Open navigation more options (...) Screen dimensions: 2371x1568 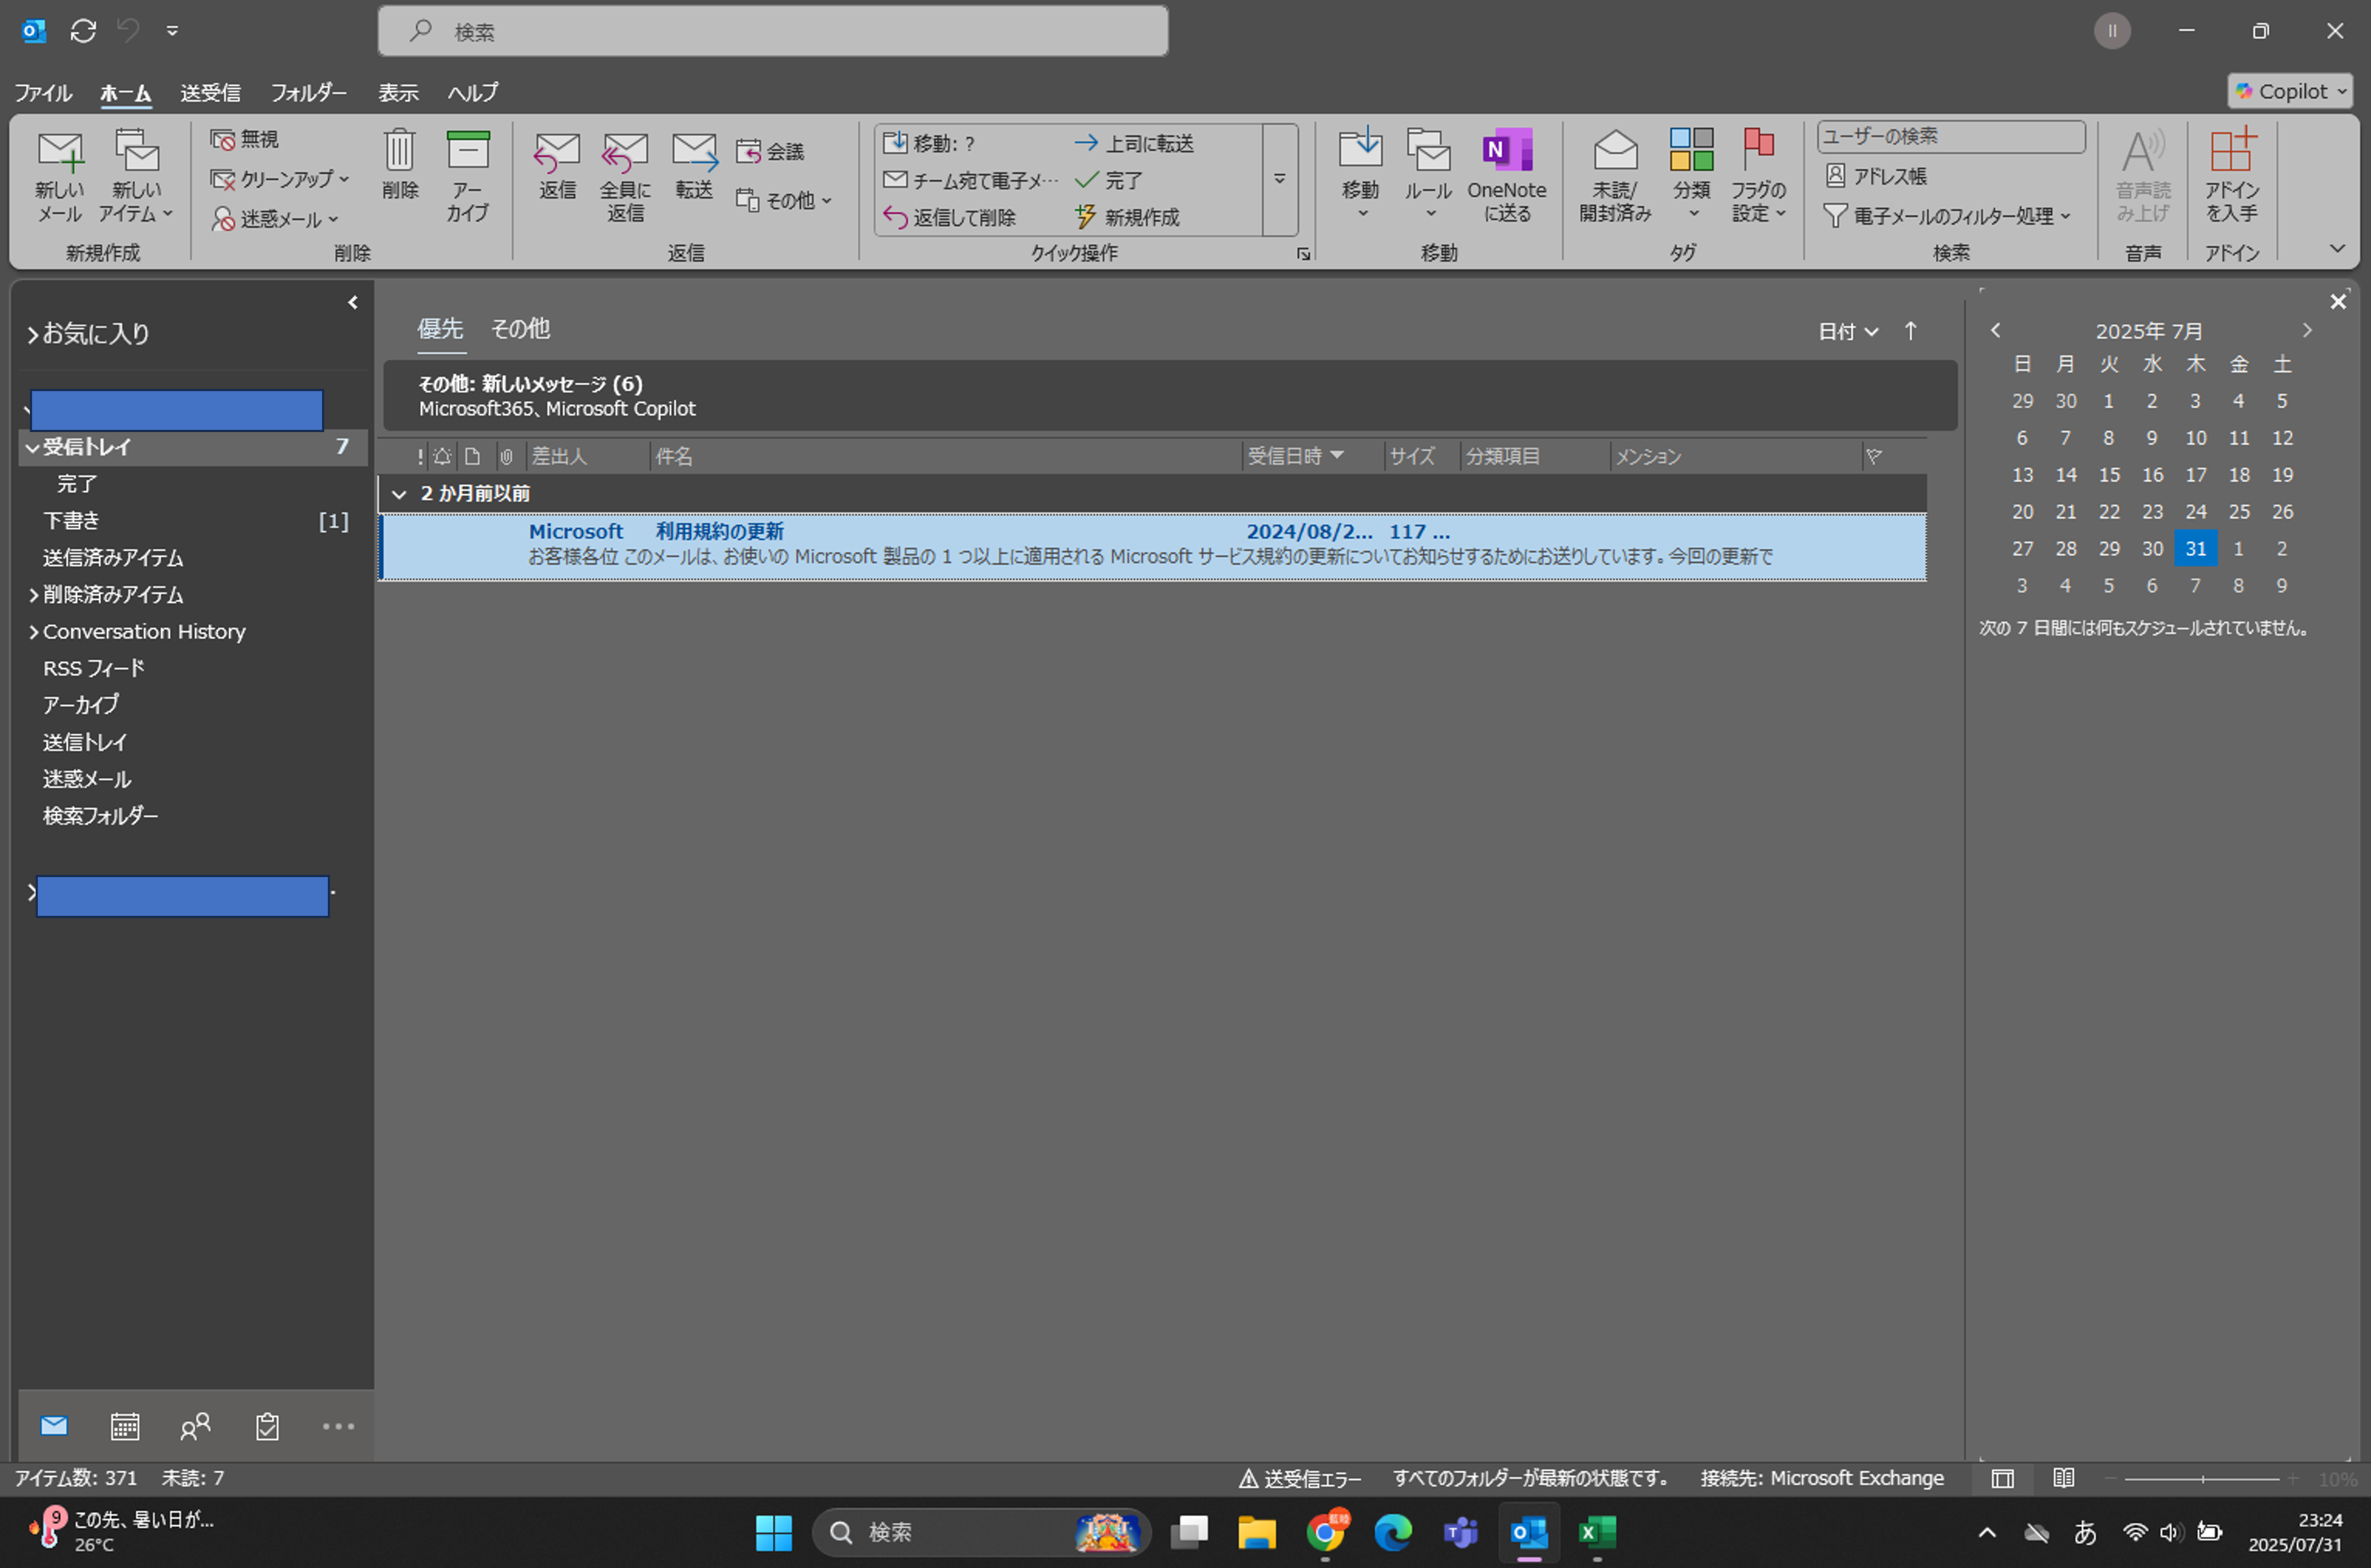pyautogui.click(x=338, y=1426)
